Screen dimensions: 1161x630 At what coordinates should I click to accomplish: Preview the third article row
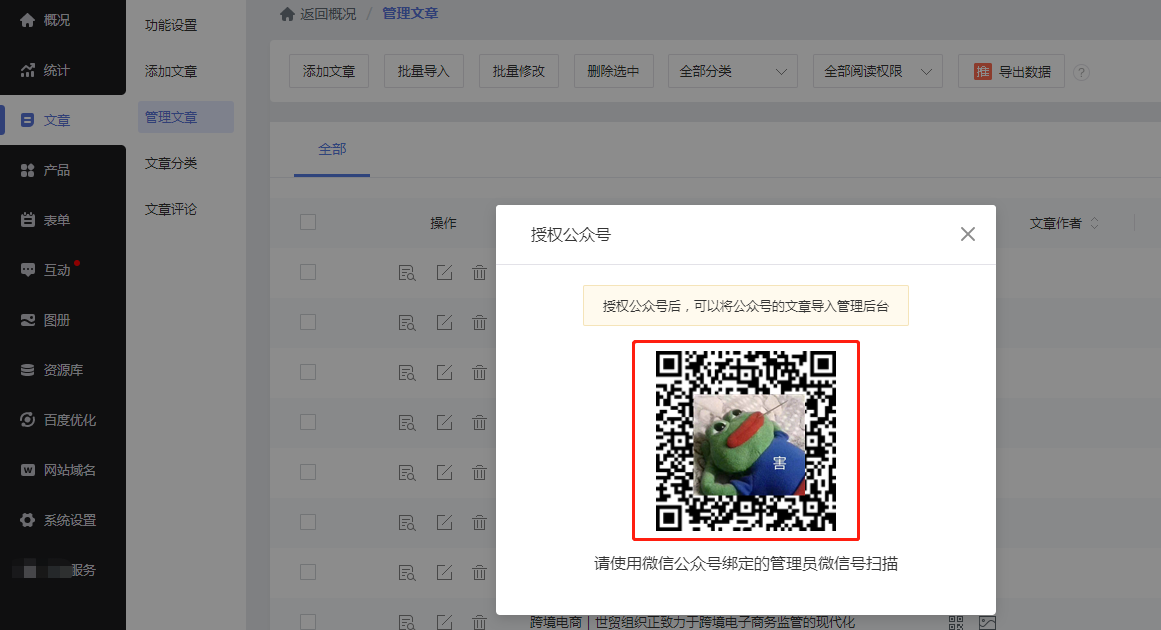(x=406, y=372)
